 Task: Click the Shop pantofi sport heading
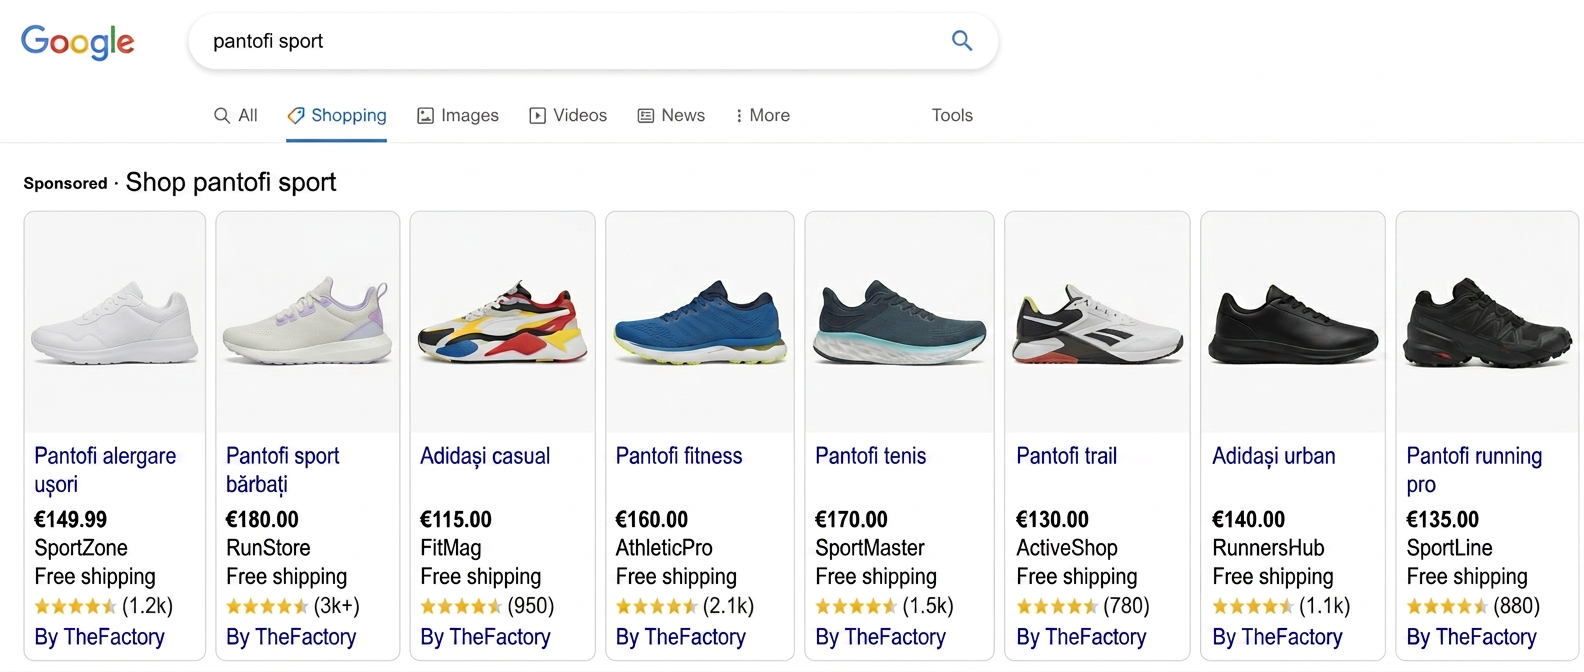[x=231, y=182]
